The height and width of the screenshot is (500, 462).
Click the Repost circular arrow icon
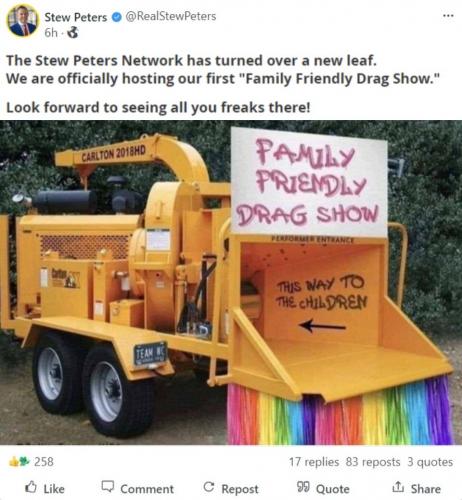(209, 487)
